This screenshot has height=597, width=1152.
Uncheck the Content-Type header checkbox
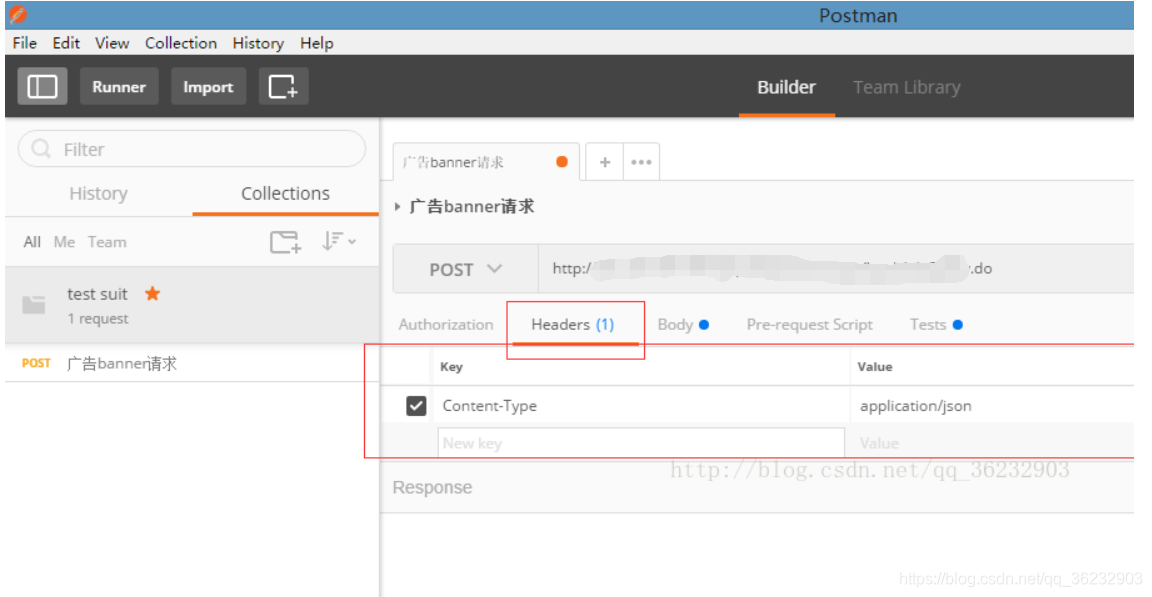coord(416,405)
